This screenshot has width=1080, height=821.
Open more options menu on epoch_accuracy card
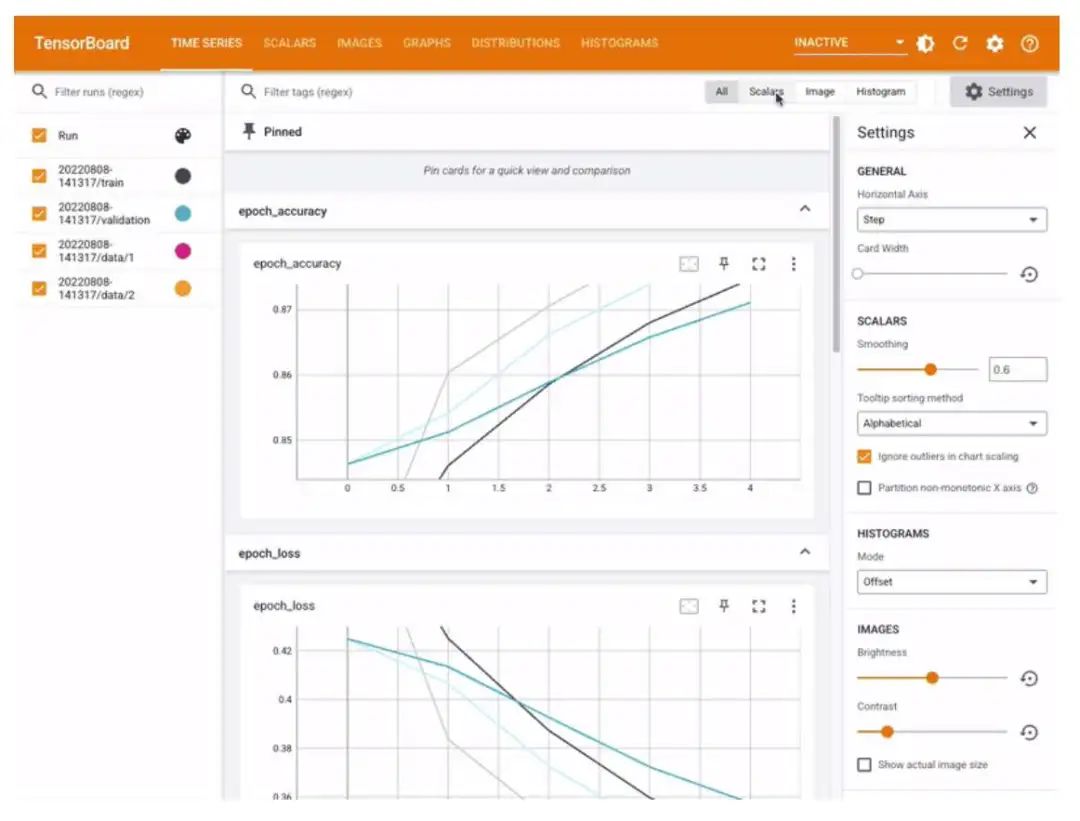tap(793, 264)
